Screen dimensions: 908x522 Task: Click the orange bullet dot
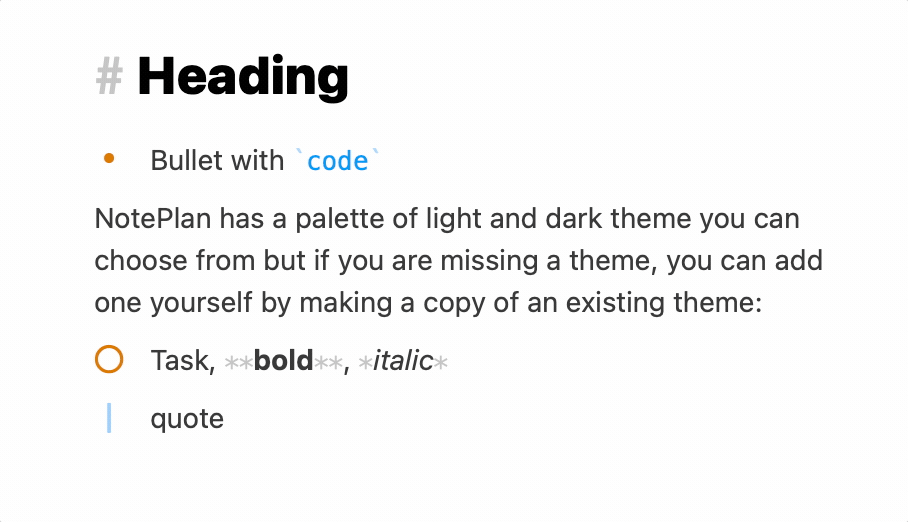tap(109, 158)
